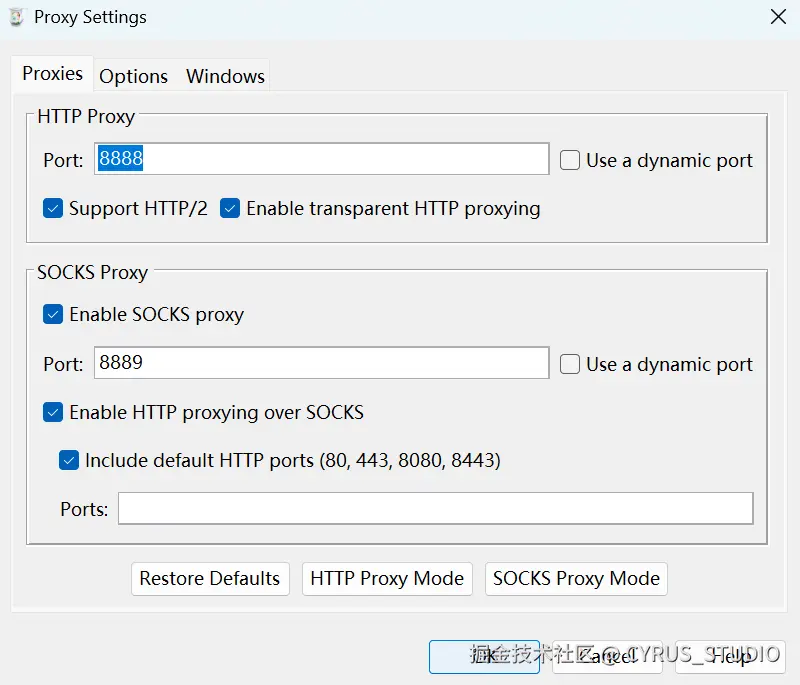The width and height of the screenshot is (800, 685).
Task: Disable transparent HTTP proxying
Action: point(231,208)
